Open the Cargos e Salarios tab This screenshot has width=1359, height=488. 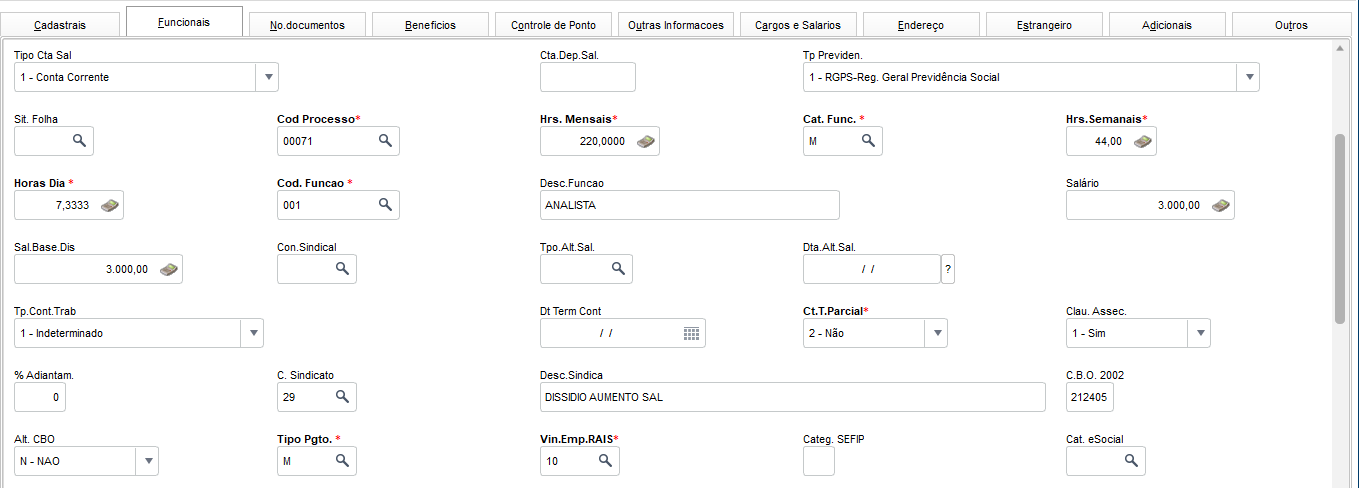coord(798,25)
